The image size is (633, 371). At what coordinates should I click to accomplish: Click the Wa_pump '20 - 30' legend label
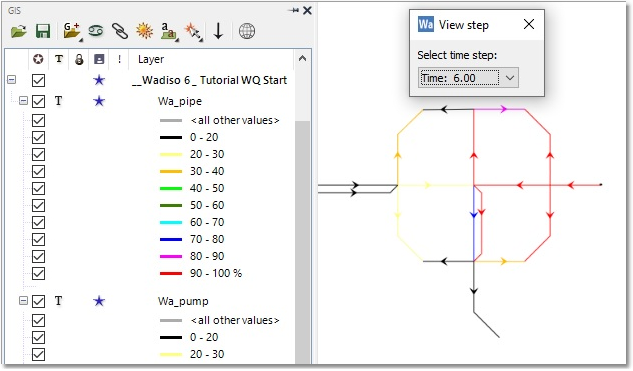(207, 354)
